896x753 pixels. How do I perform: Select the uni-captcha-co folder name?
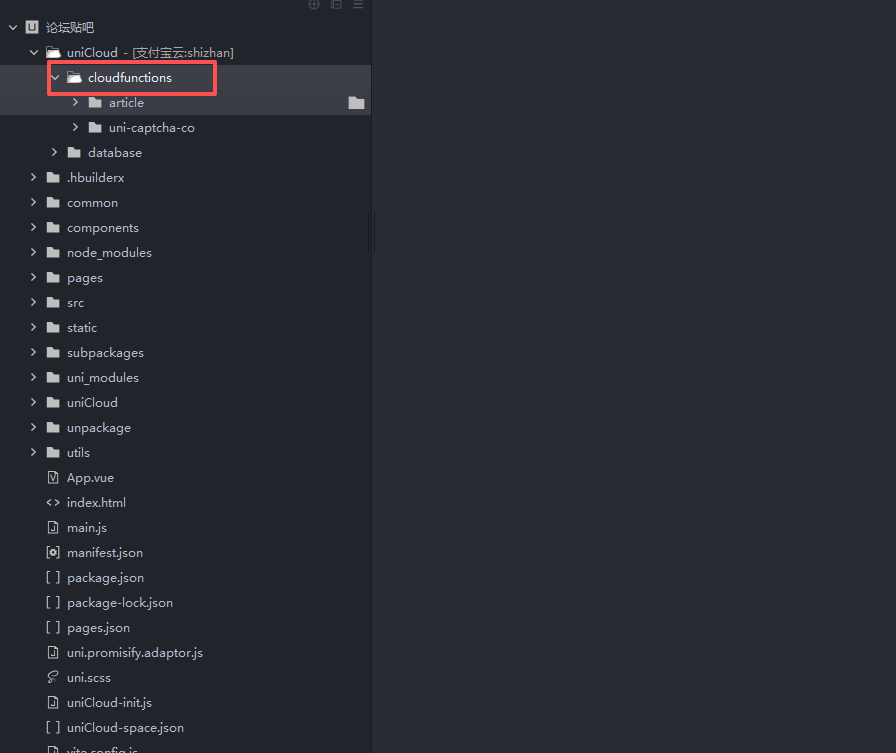[151, 128]
